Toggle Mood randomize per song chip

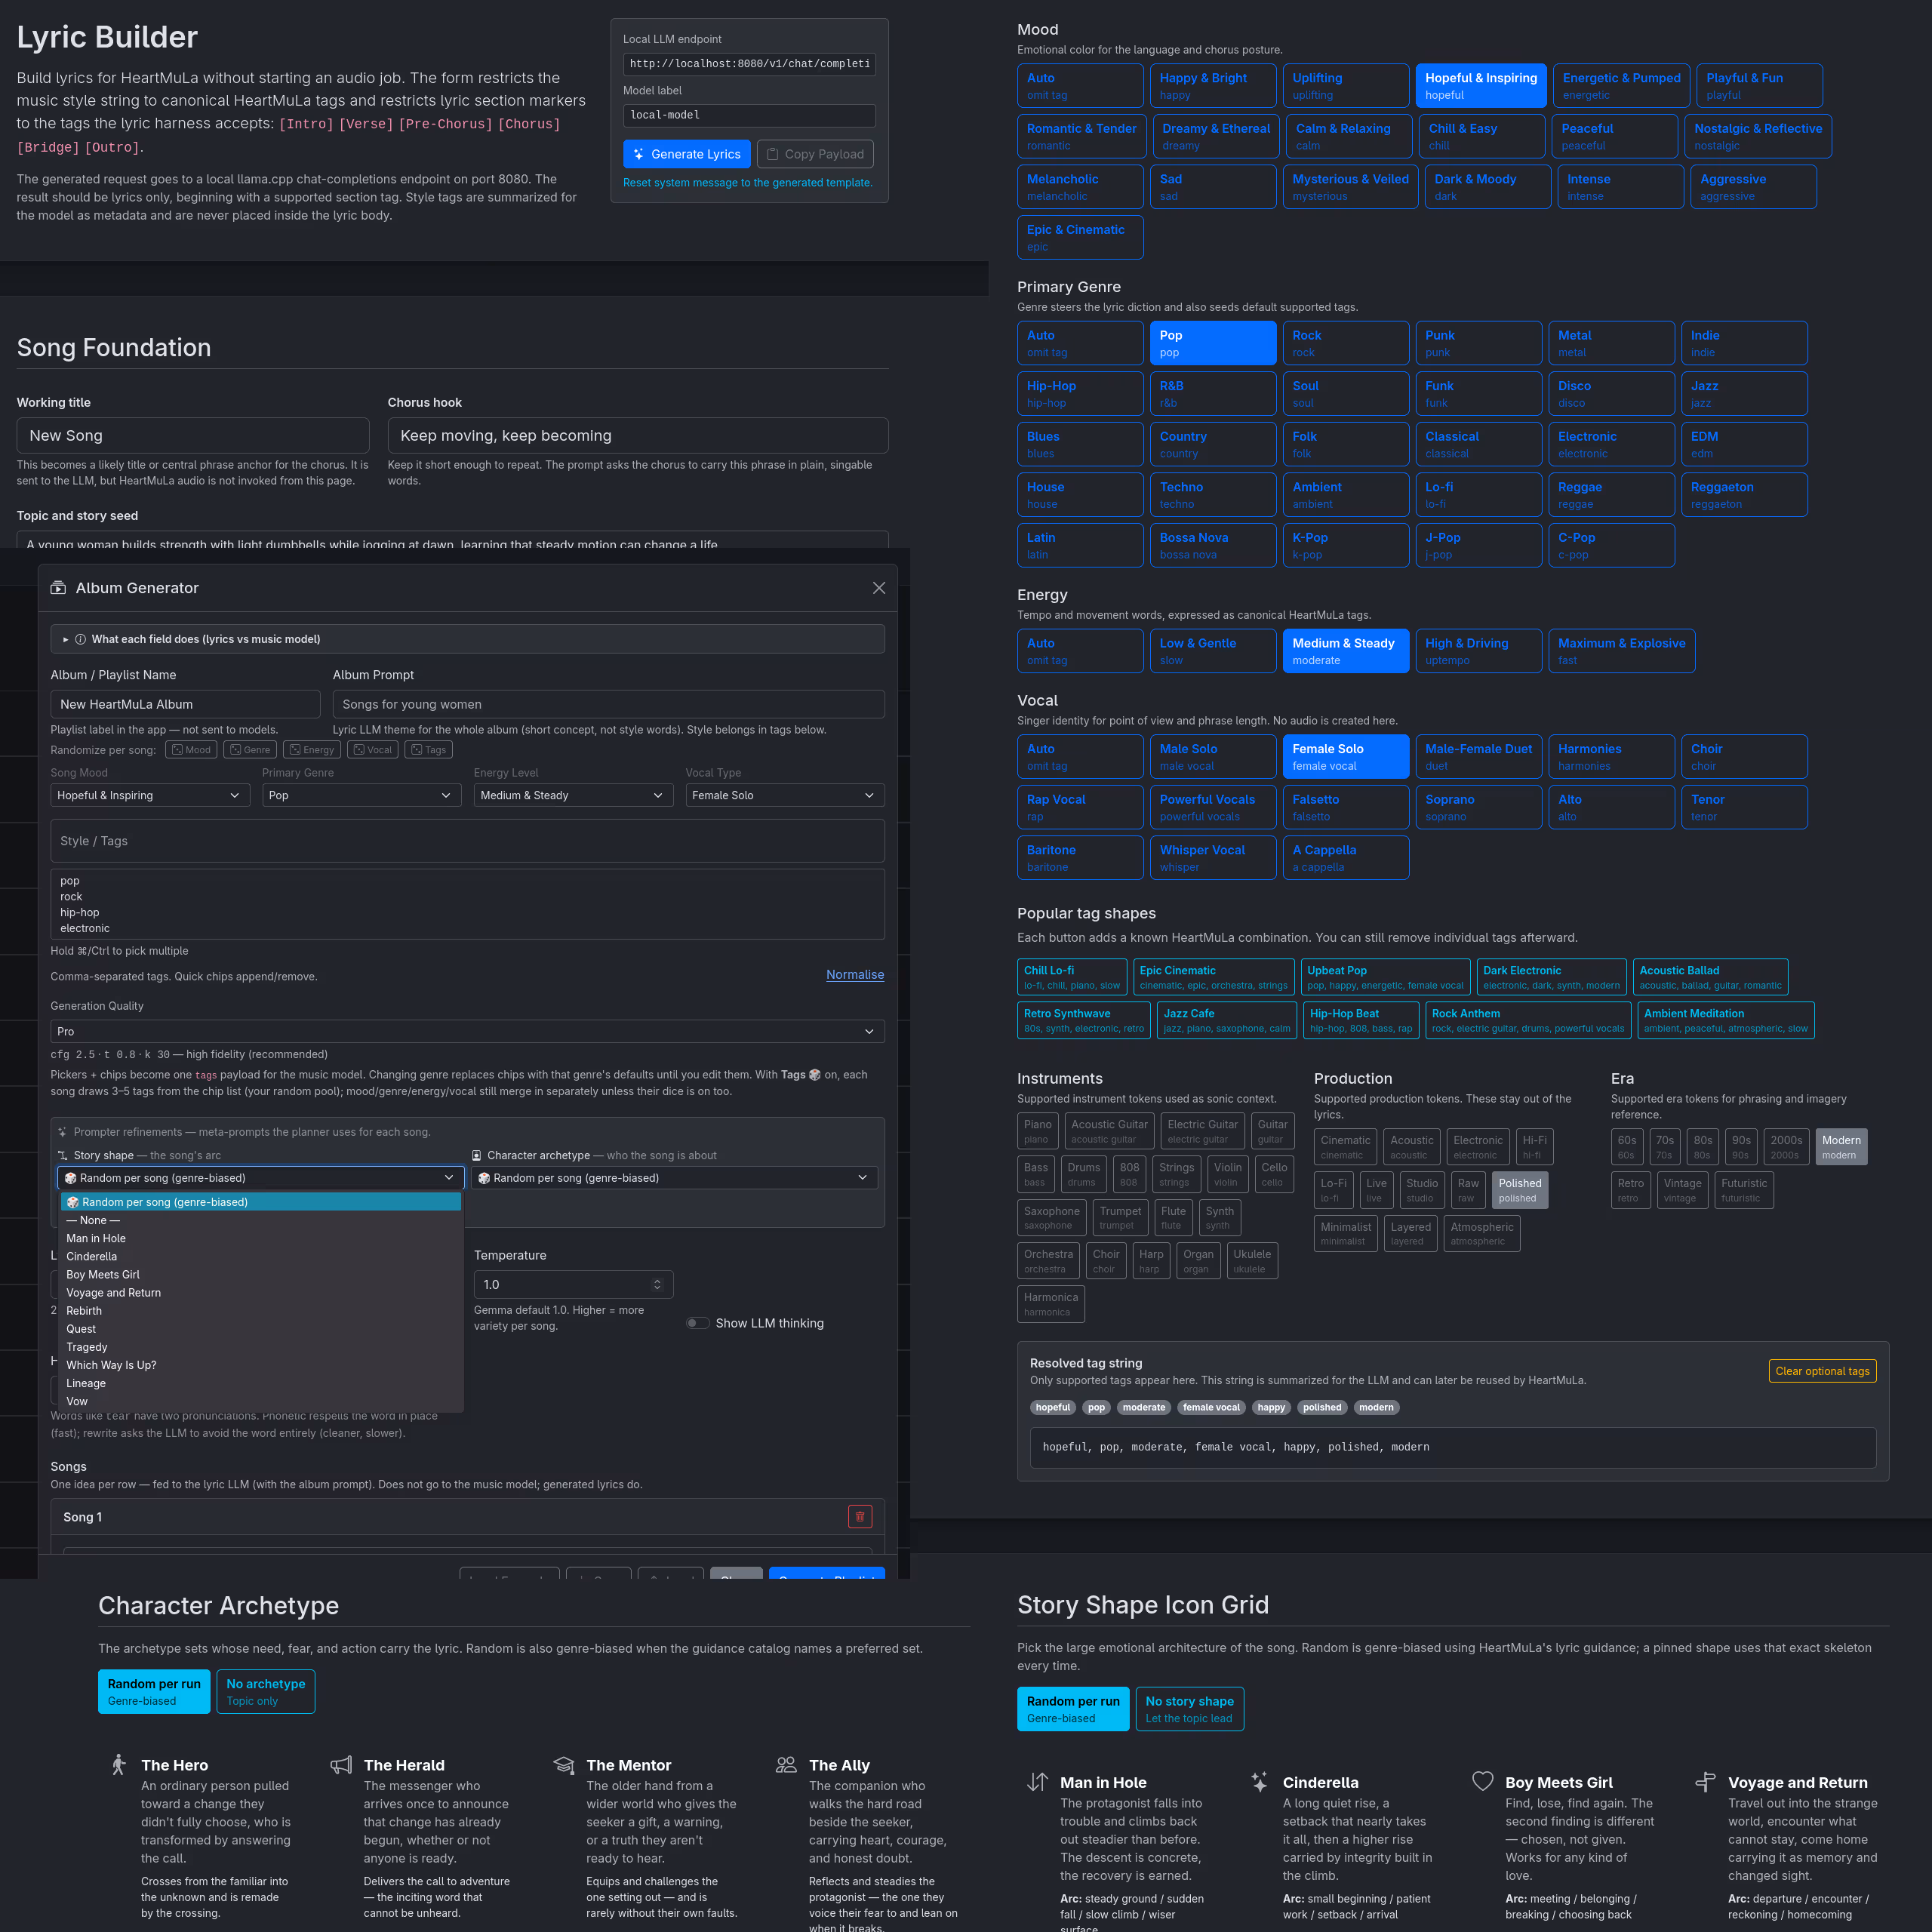click(x=191, y=750)
